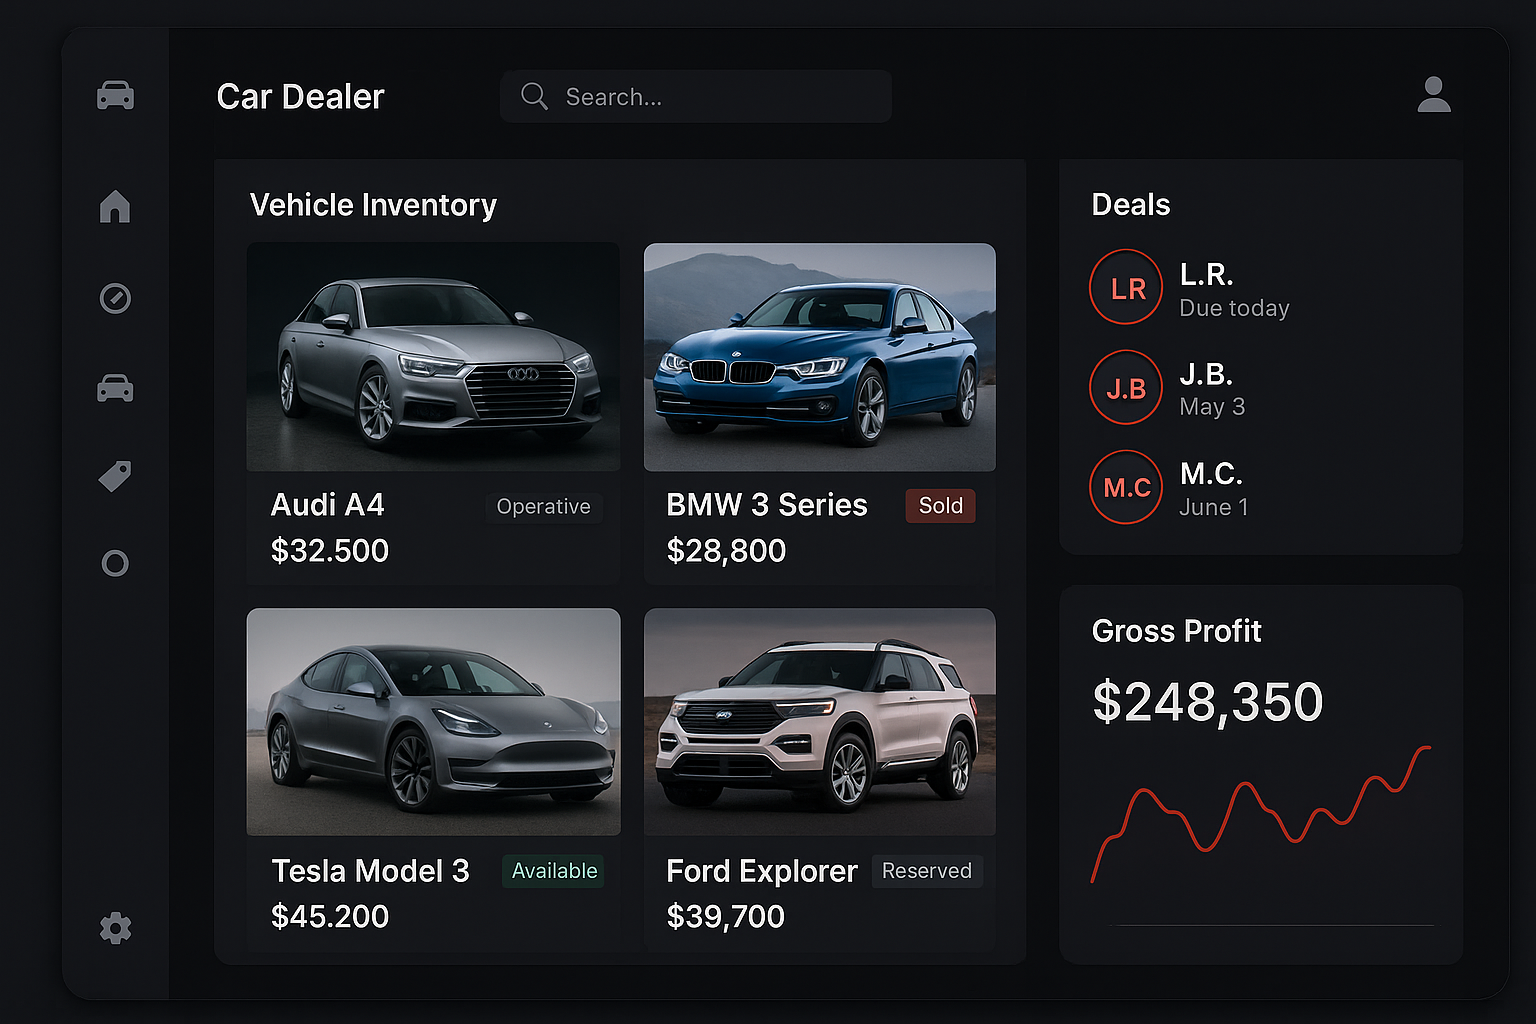Click the car logo icon atop sidebar
1536x1024 pixels.
[x=115, y=95]
